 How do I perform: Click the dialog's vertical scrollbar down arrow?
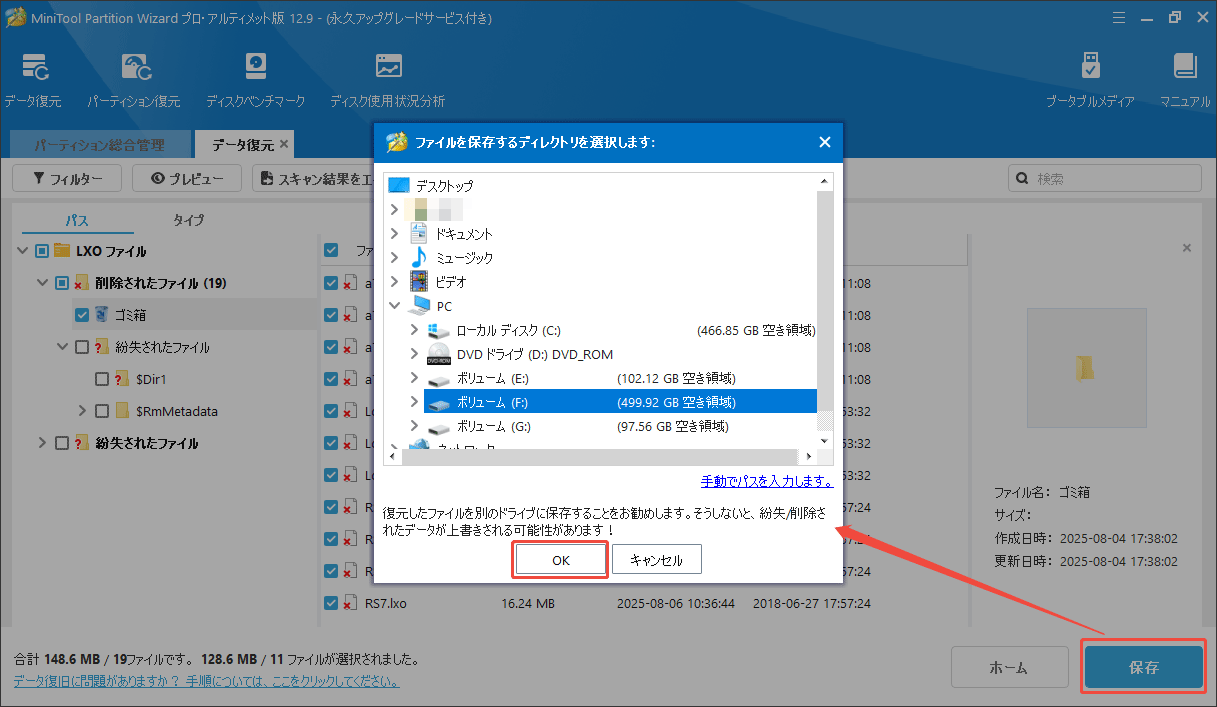click(825, 440)
